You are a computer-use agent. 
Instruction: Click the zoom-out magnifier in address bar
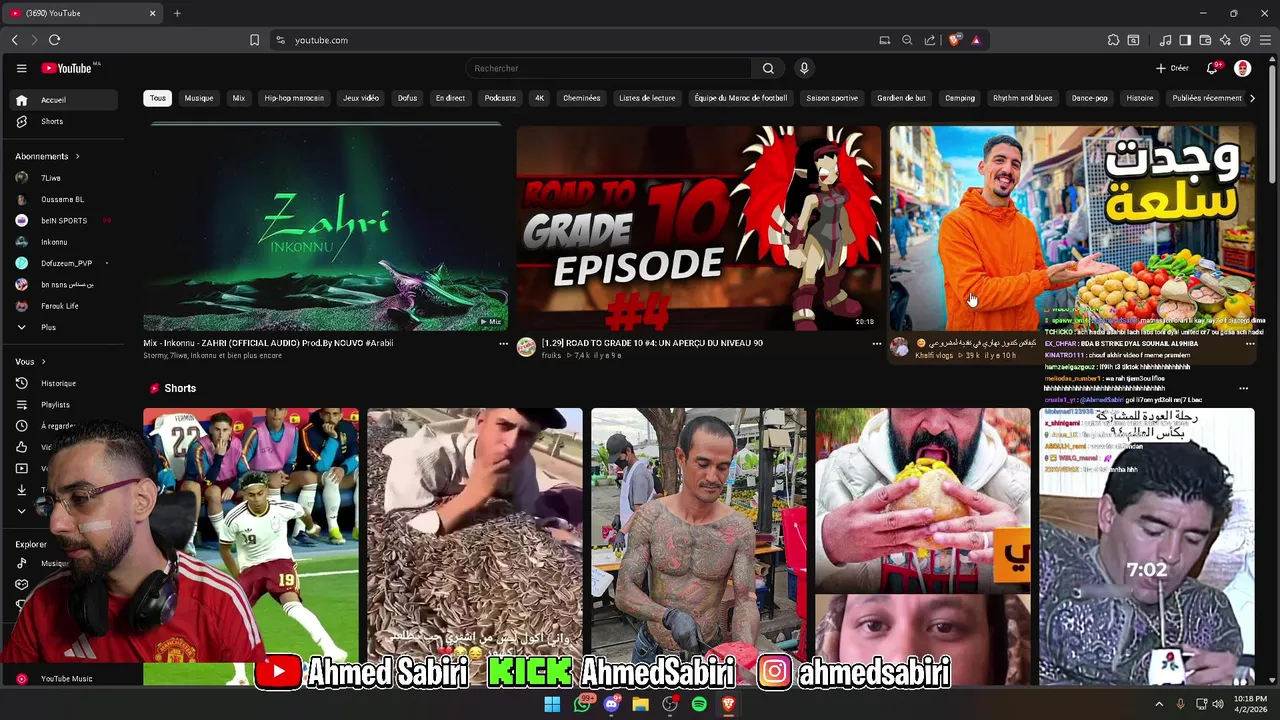(x=907, y=40)
